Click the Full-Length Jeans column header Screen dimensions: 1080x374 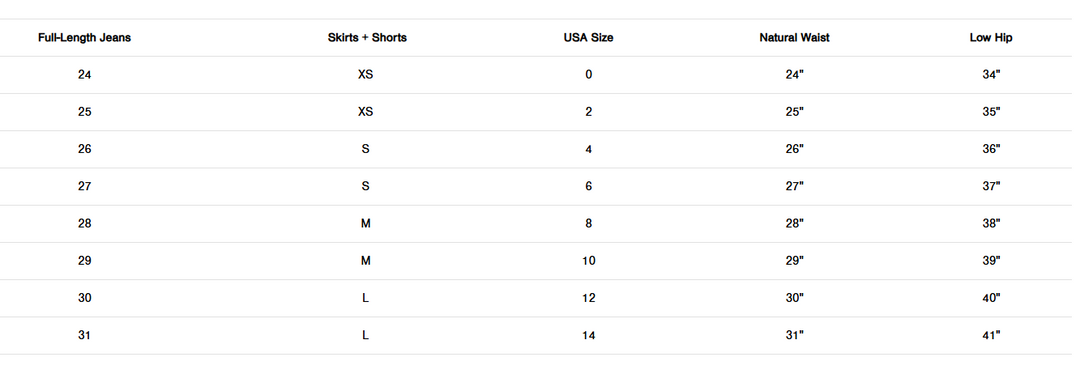(84, 38)
